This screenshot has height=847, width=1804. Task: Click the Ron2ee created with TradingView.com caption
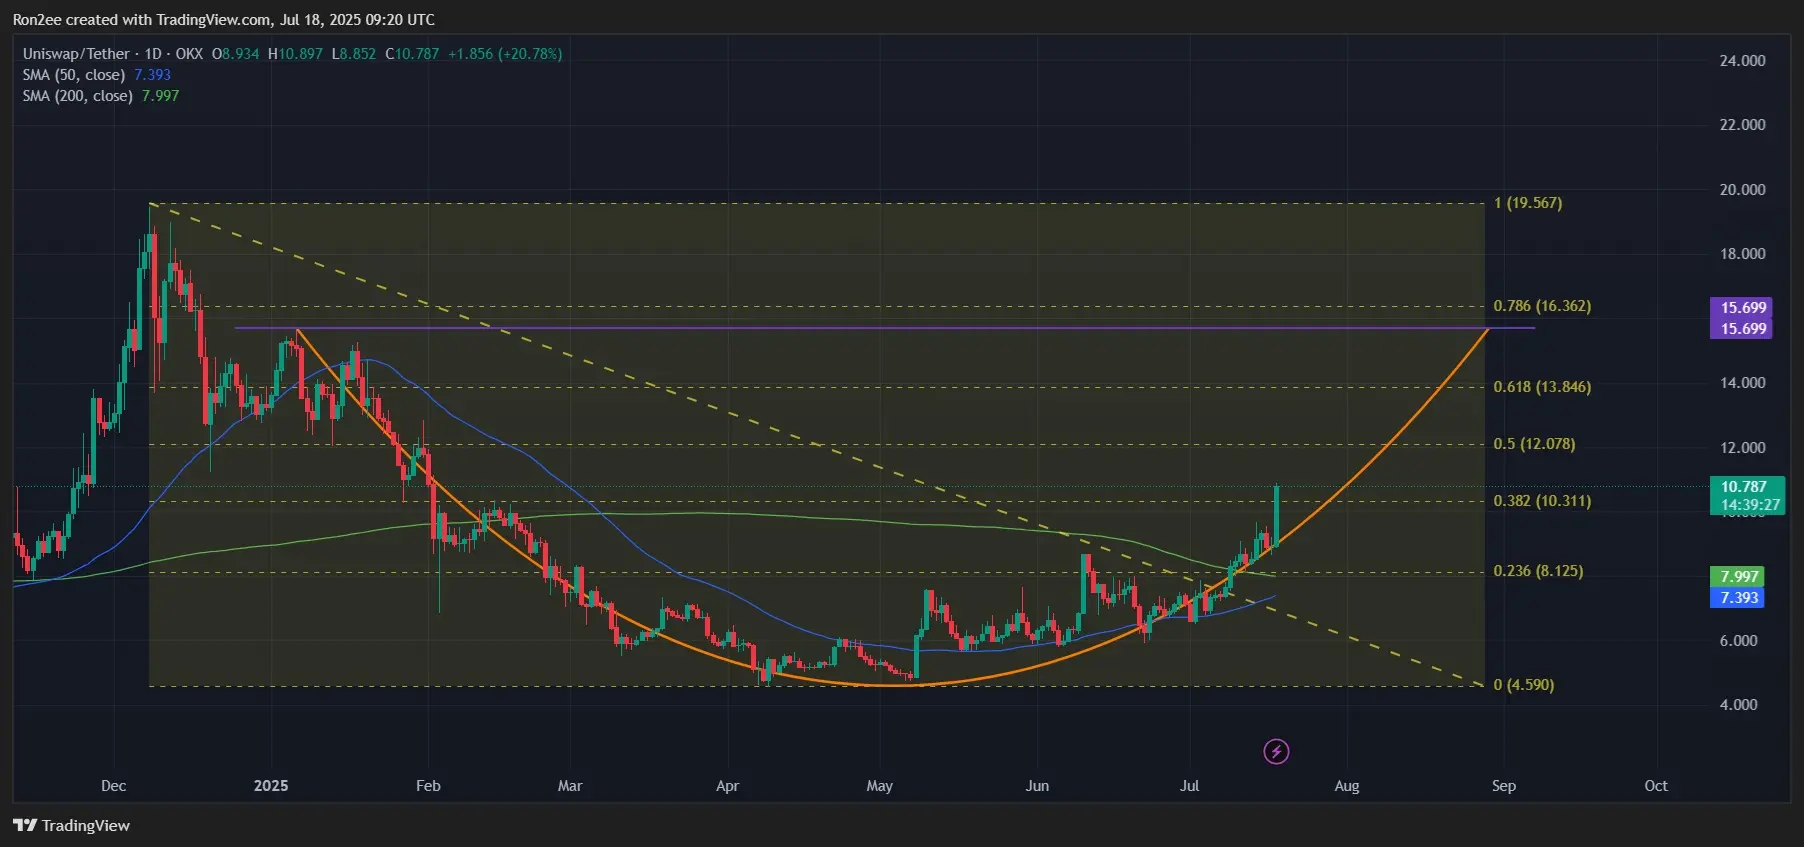coord(224,20)
